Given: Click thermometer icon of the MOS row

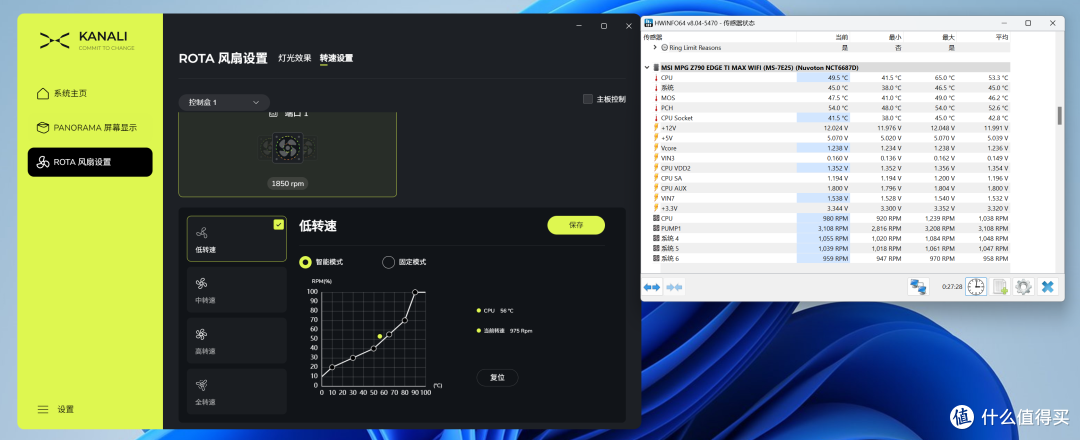Looking at the screenshot, I should coord(656,98).
